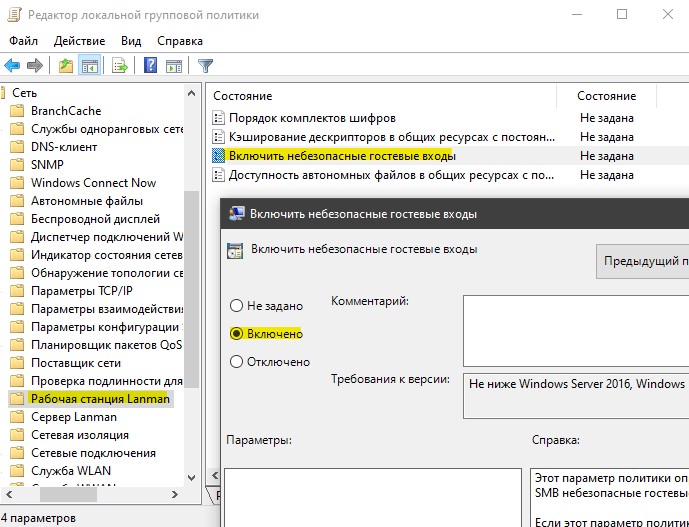689x527 pixels.
Task: Select Планировщик пакетов QoS tree item
Action: click(x=106, y=345)
